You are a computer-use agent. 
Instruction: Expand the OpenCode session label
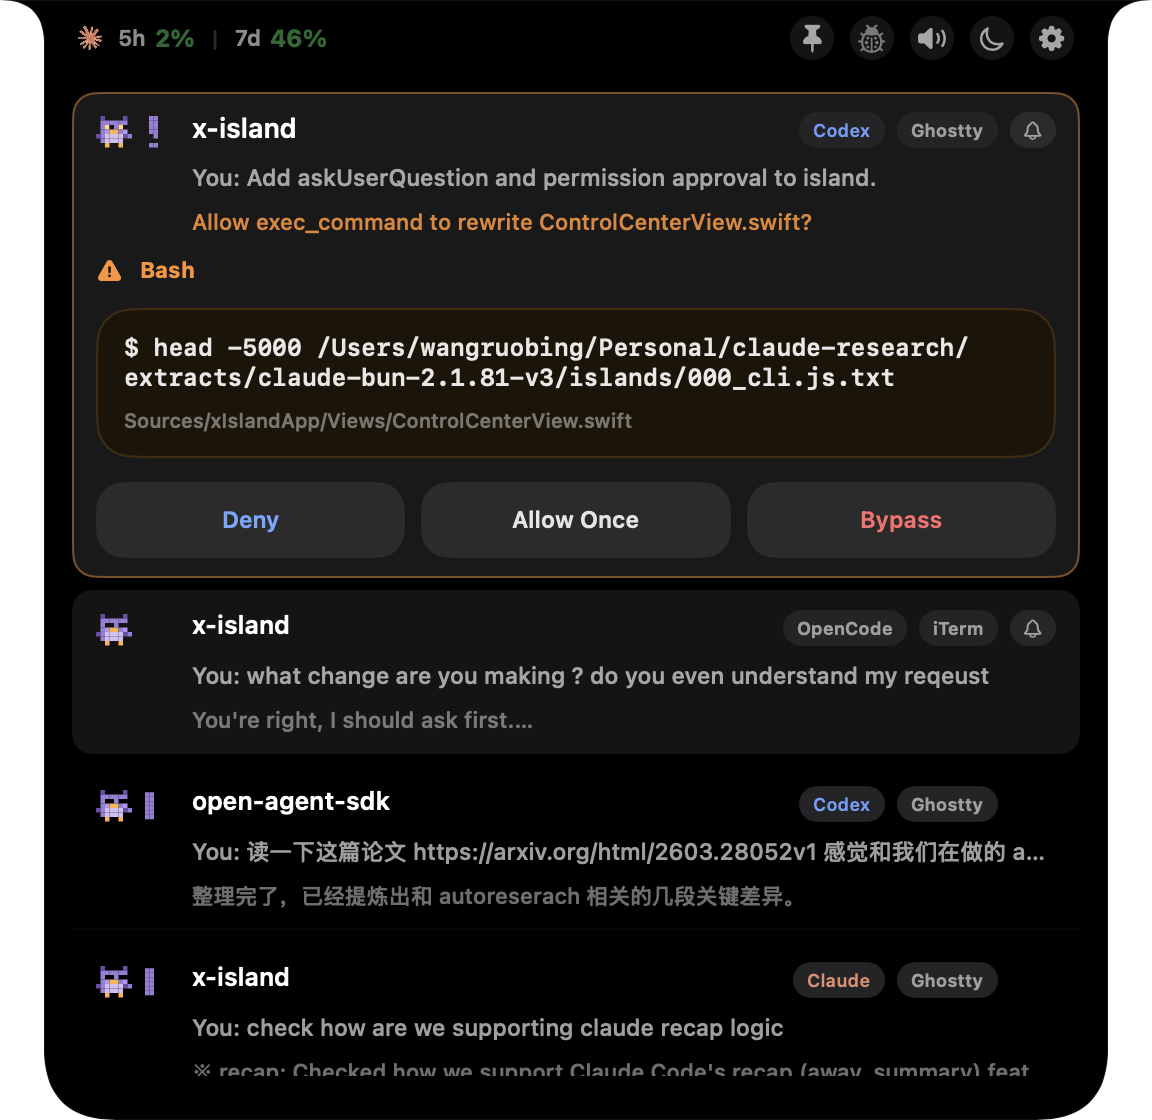point(844,628)
